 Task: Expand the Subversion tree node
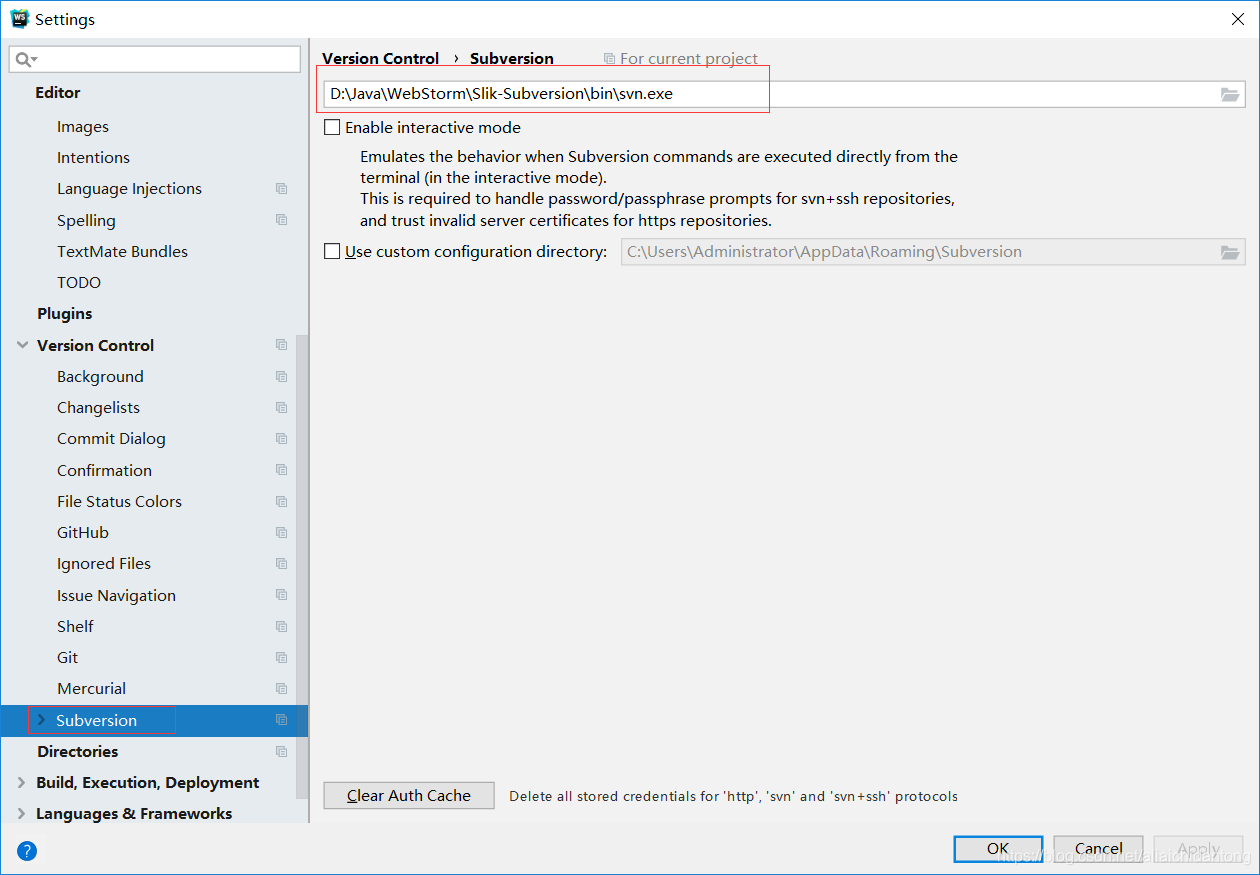pyautogui.click(x=41, y=720)
